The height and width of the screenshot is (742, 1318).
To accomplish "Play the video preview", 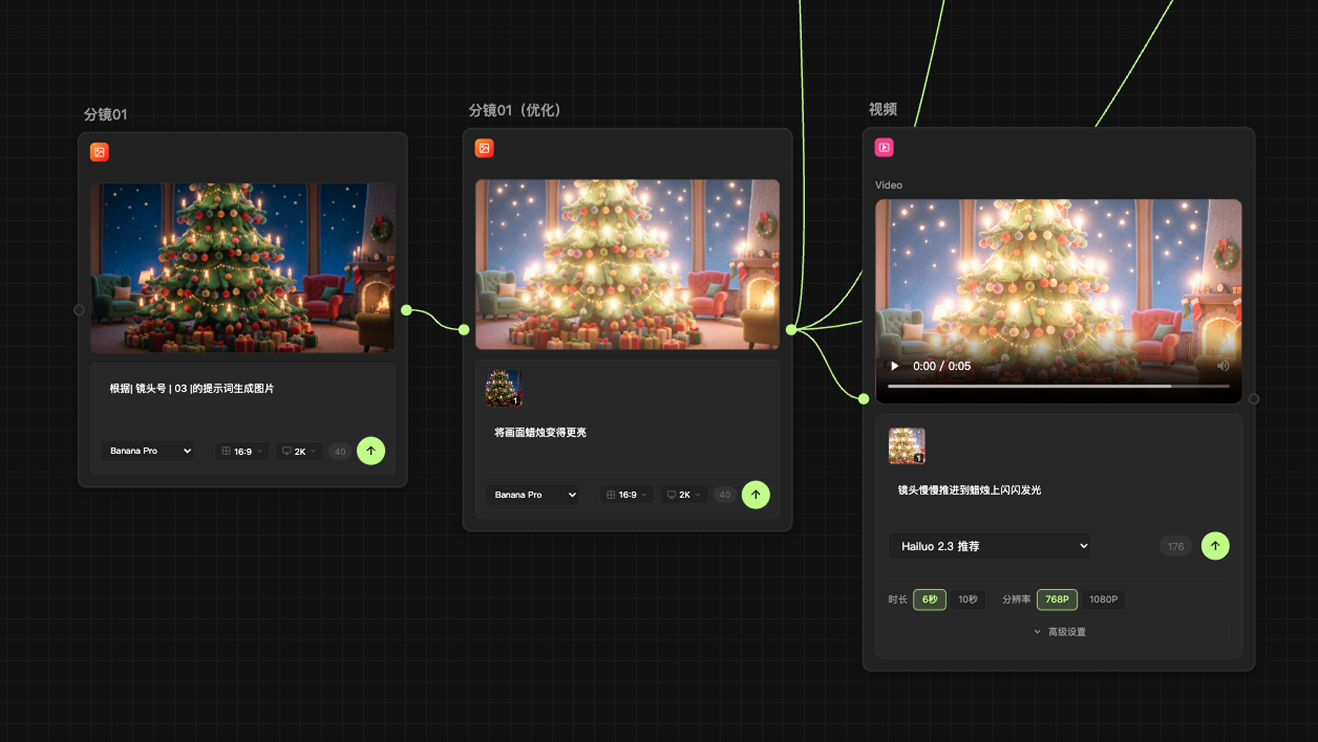I will (x=895, y=366).
